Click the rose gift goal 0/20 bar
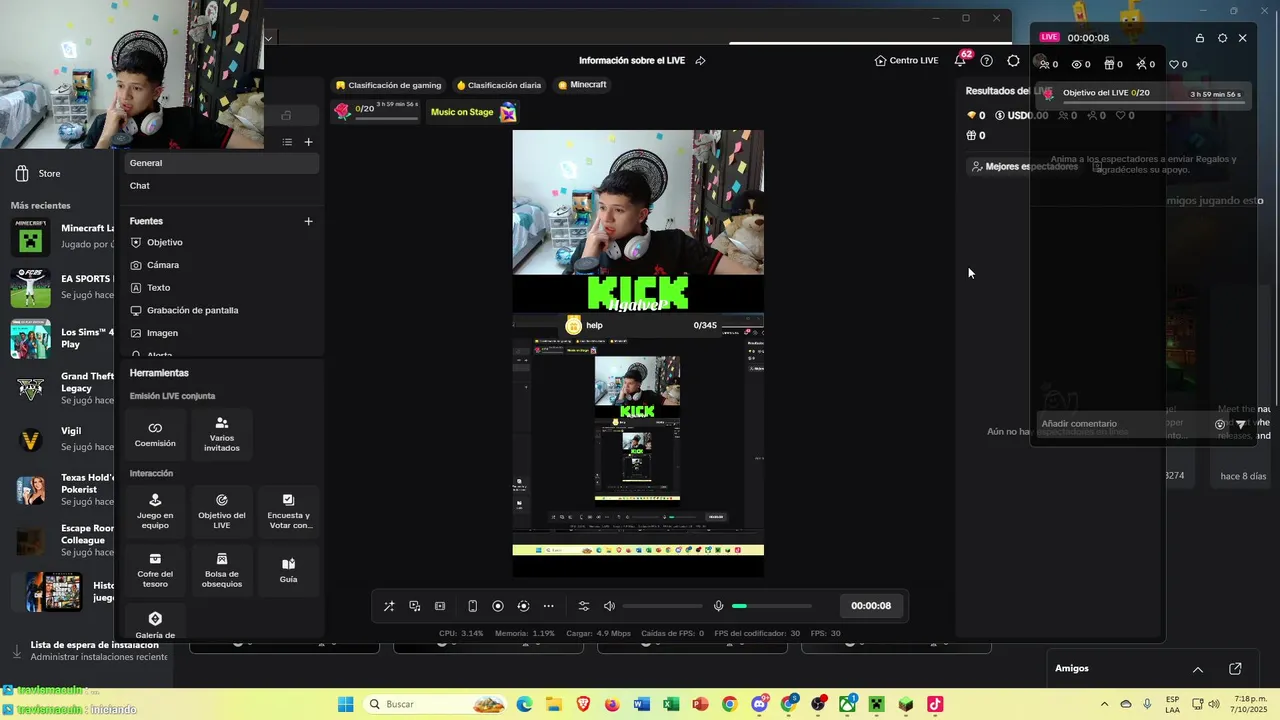Screen dimensions: 1280x720 [376, 112]
